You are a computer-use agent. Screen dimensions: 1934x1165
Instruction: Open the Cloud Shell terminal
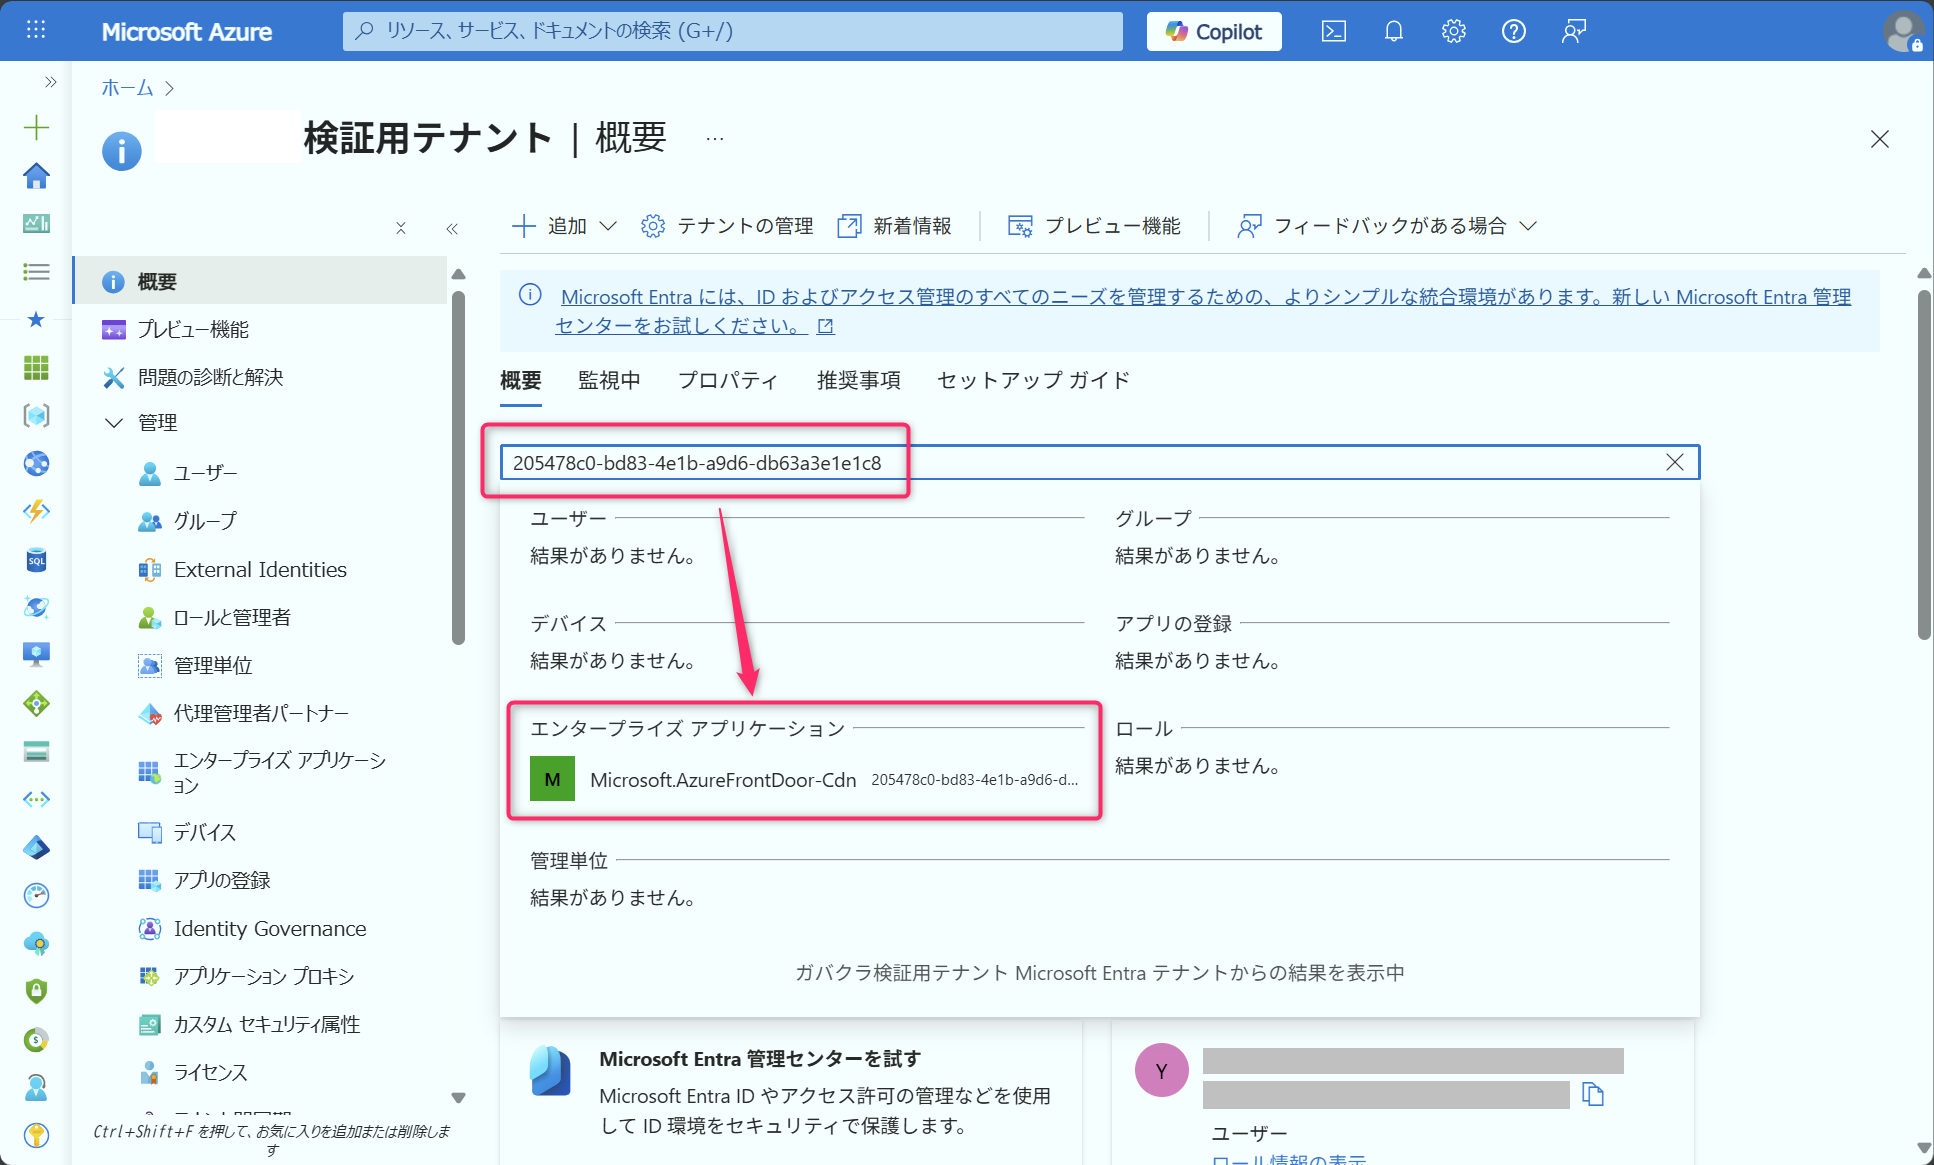coord(1333,31)
